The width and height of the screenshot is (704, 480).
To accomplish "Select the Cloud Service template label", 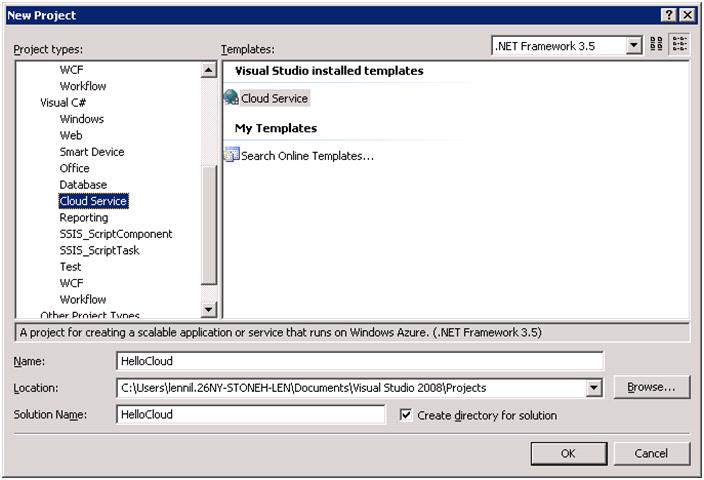I will tap(274, 98).
